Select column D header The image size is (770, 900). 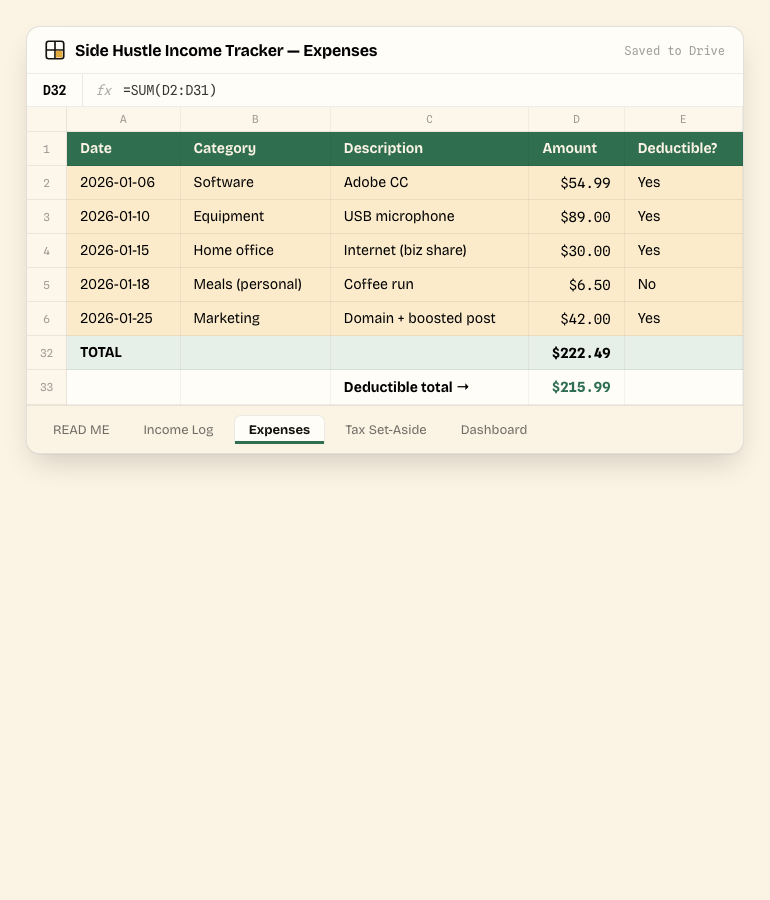576,119
